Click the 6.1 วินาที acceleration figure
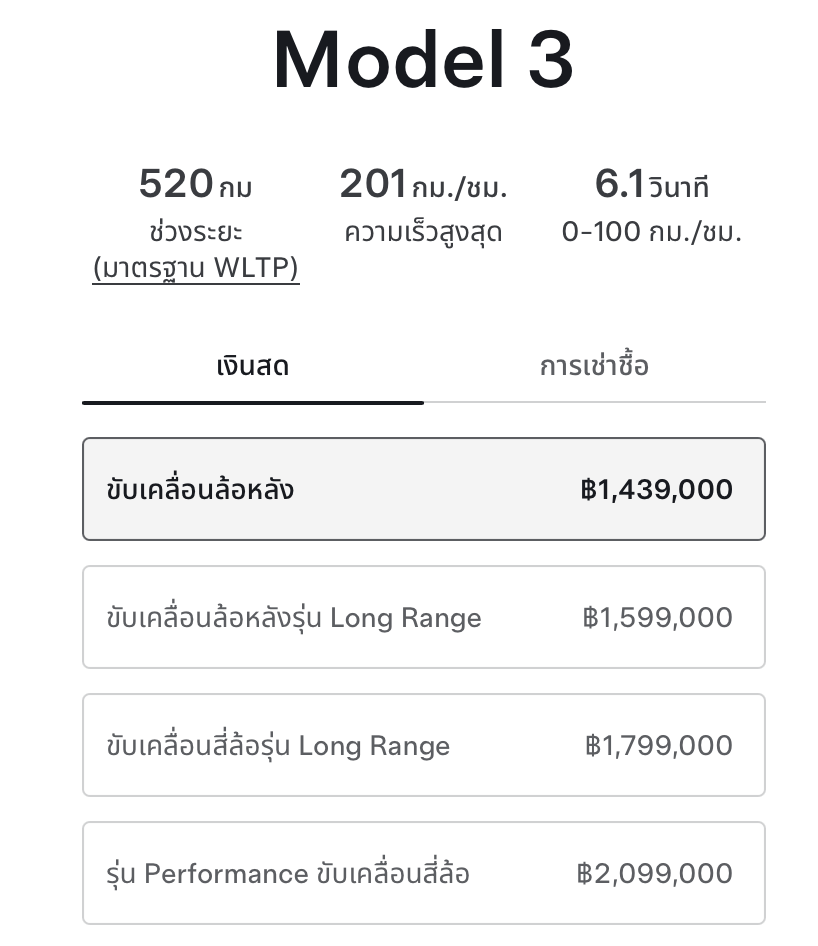 (x=651, y=185)
